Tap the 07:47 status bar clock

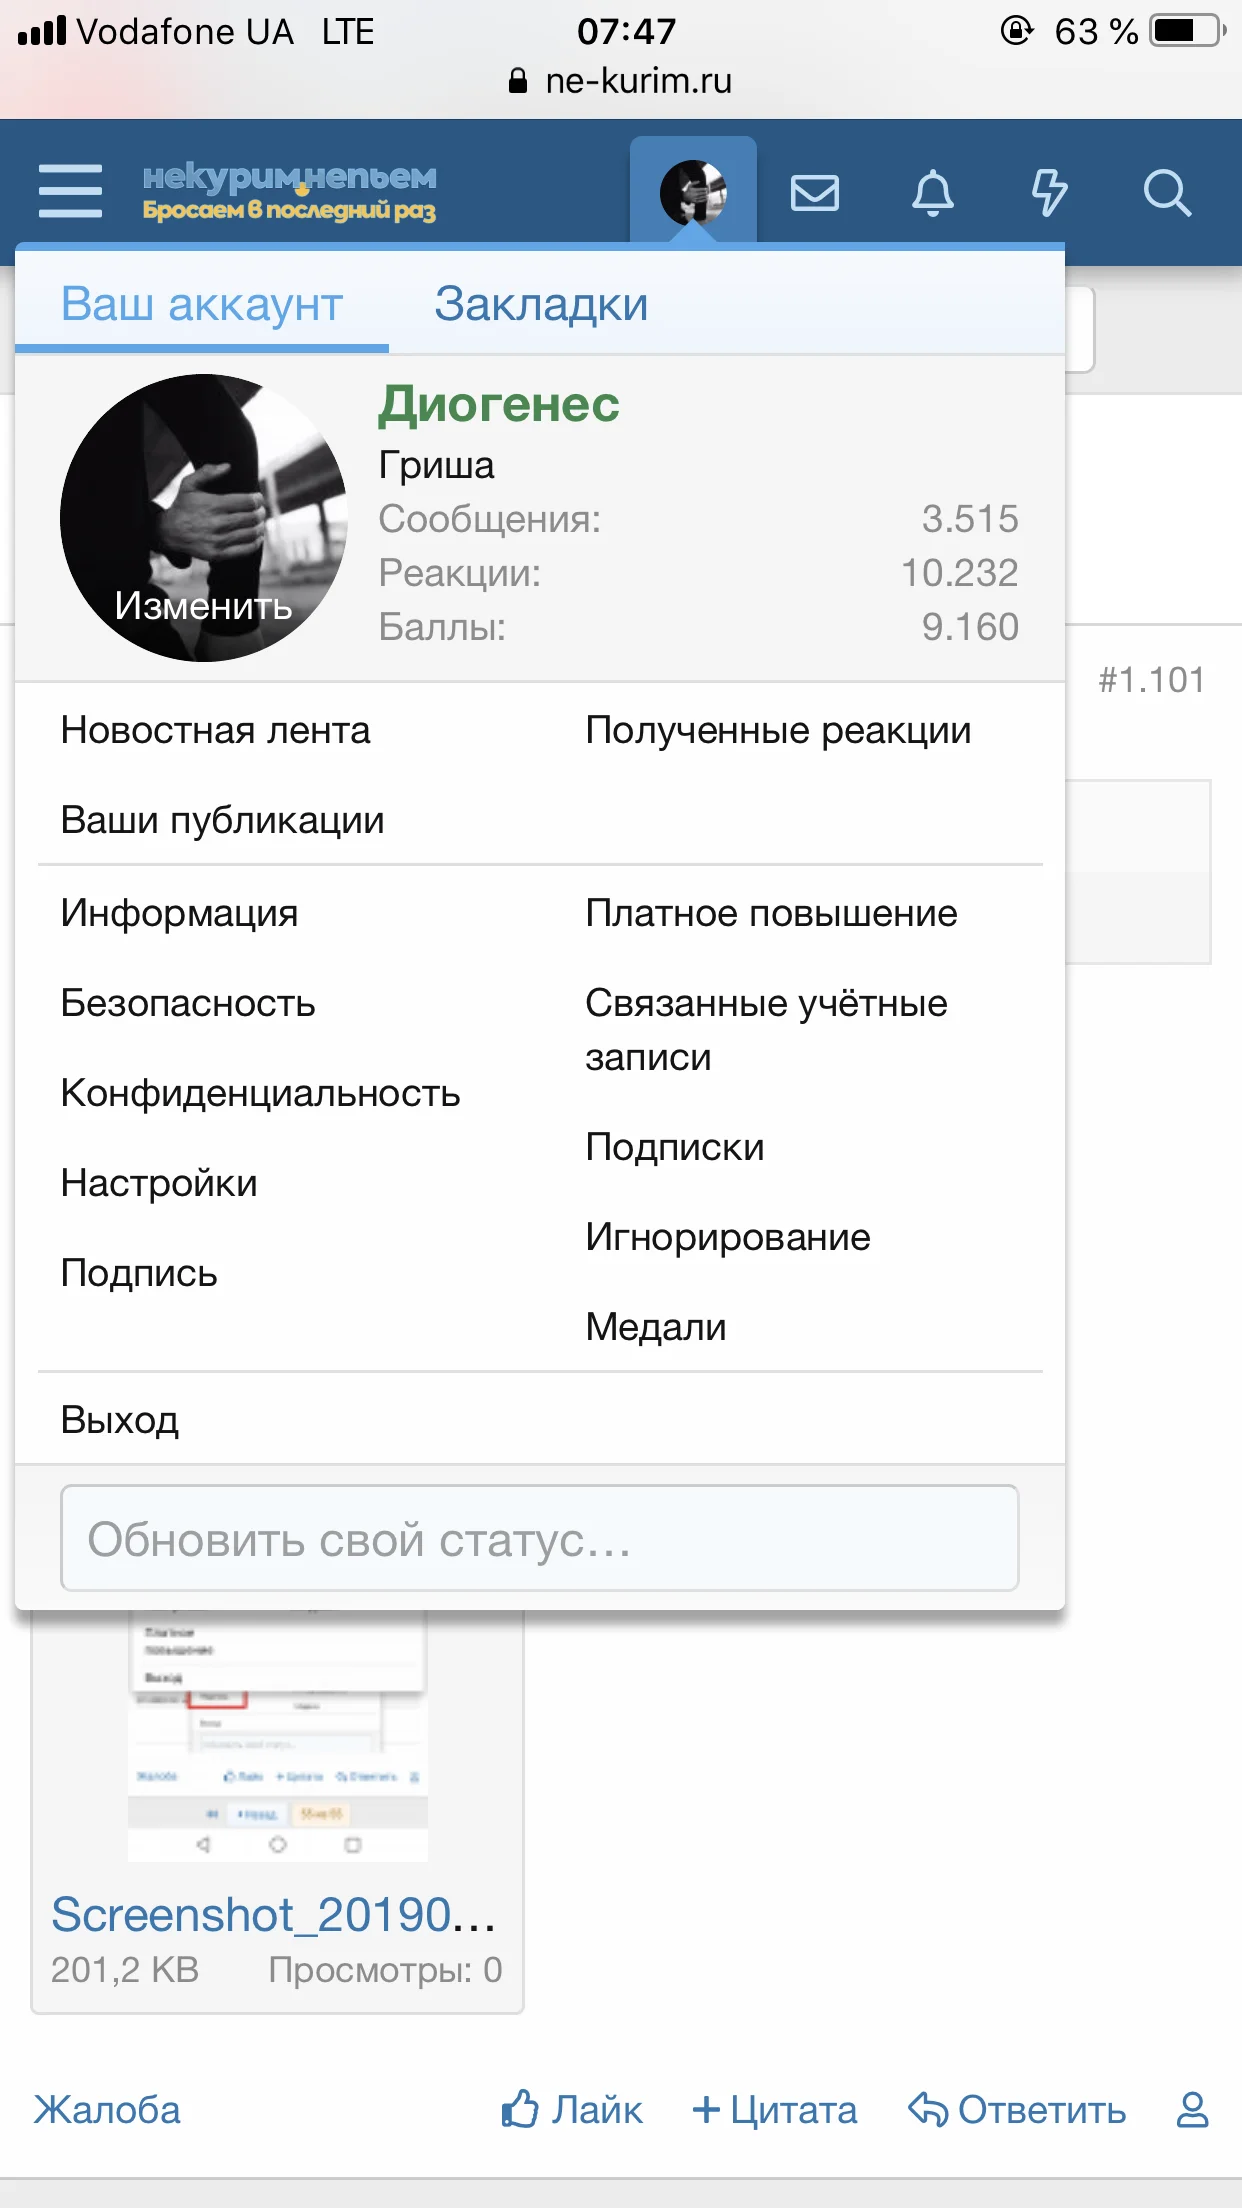pyautogui.click(x=626, y=32)
